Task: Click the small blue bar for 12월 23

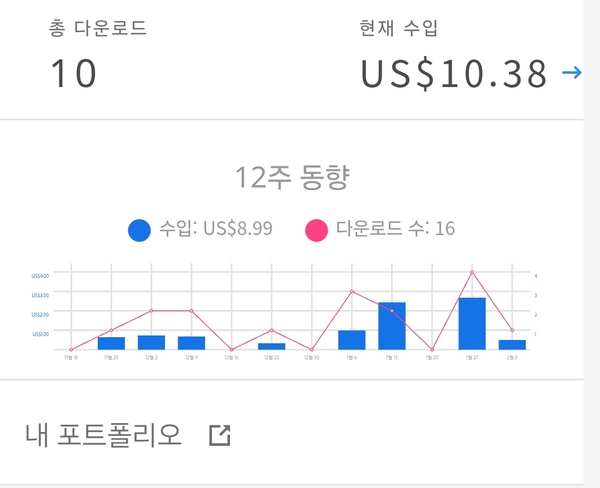Action: click(x=272, y=346)
